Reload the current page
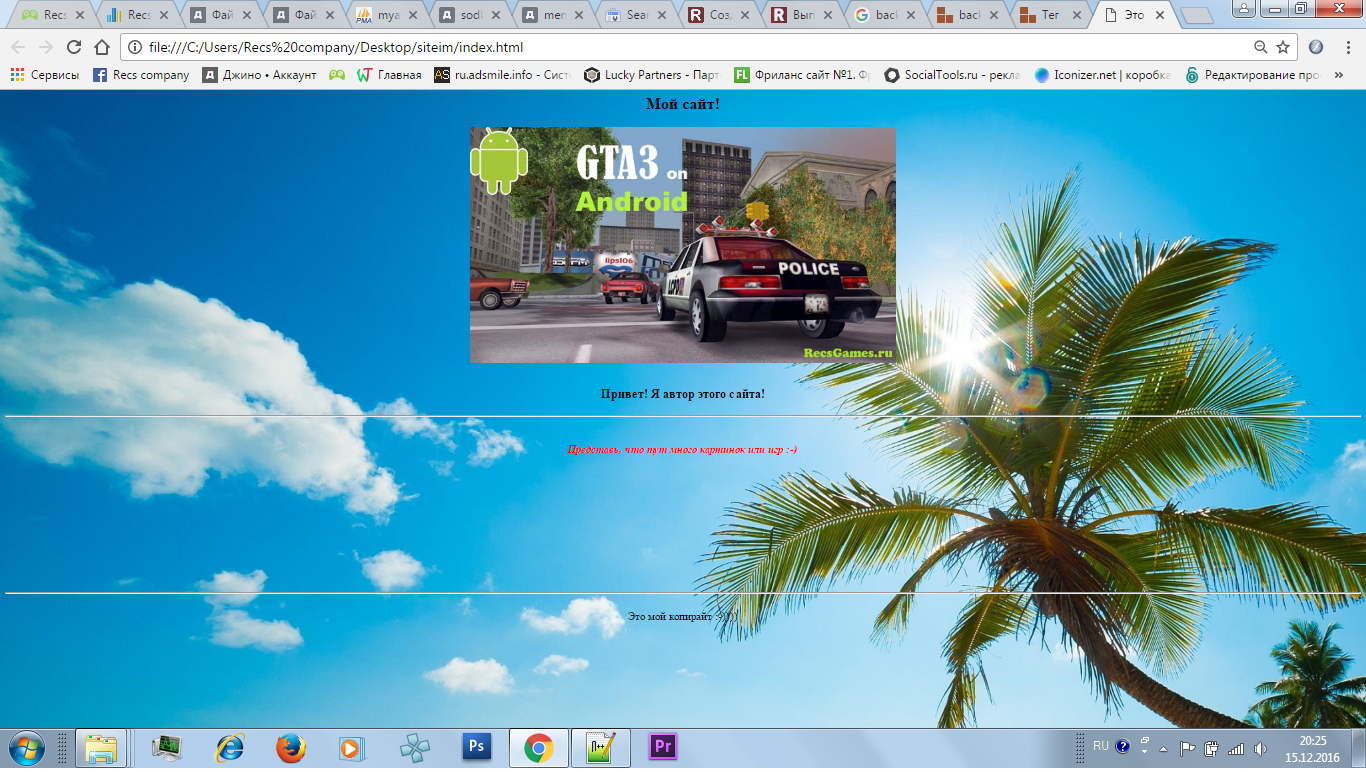The width and height of the screenshot is (1366, 772). [74, 47]
